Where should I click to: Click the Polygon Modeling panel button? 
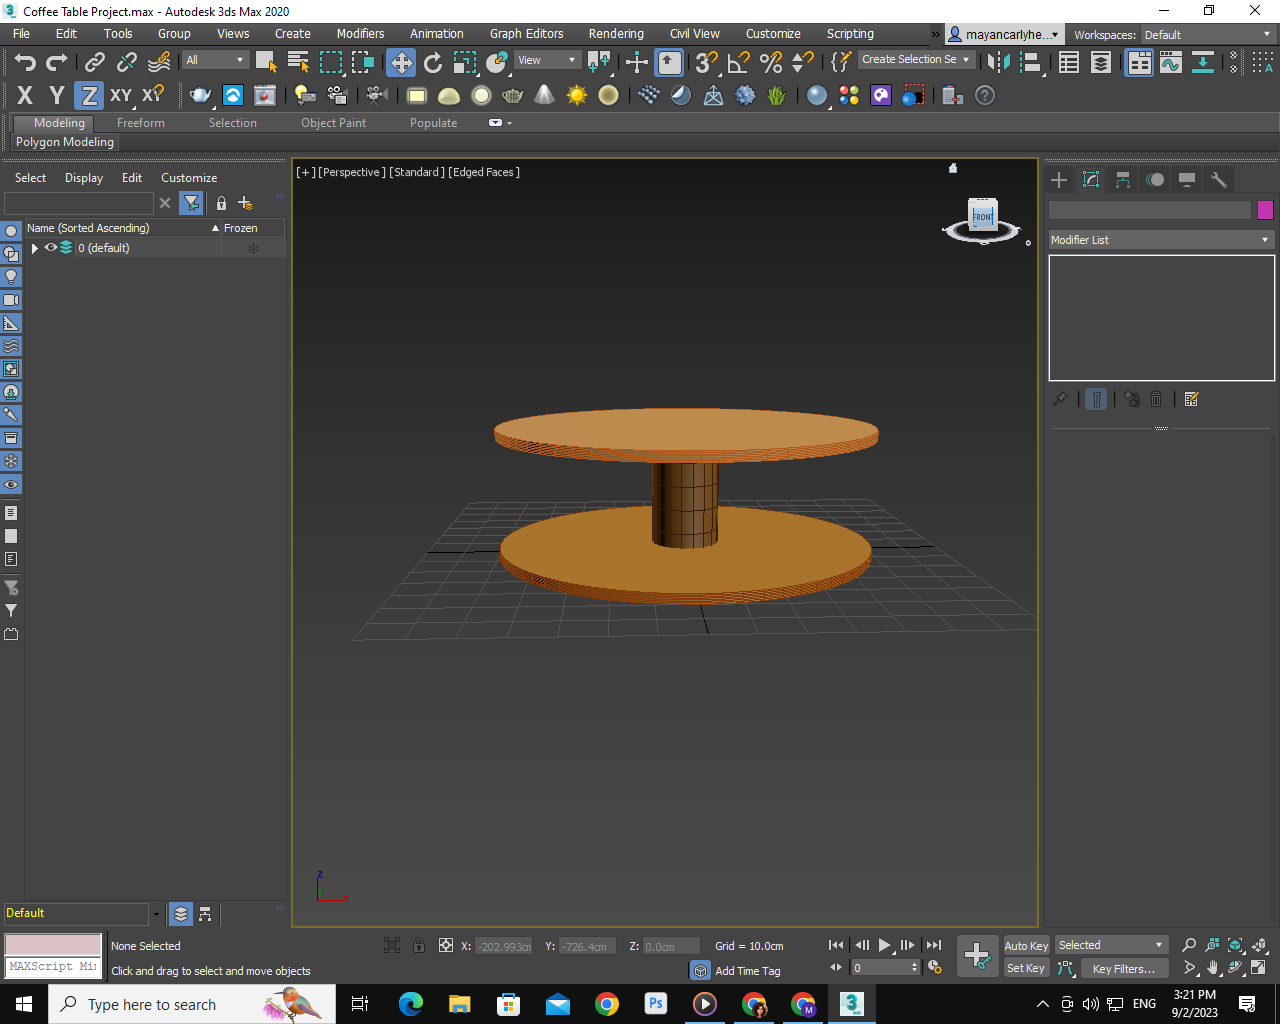65,142
